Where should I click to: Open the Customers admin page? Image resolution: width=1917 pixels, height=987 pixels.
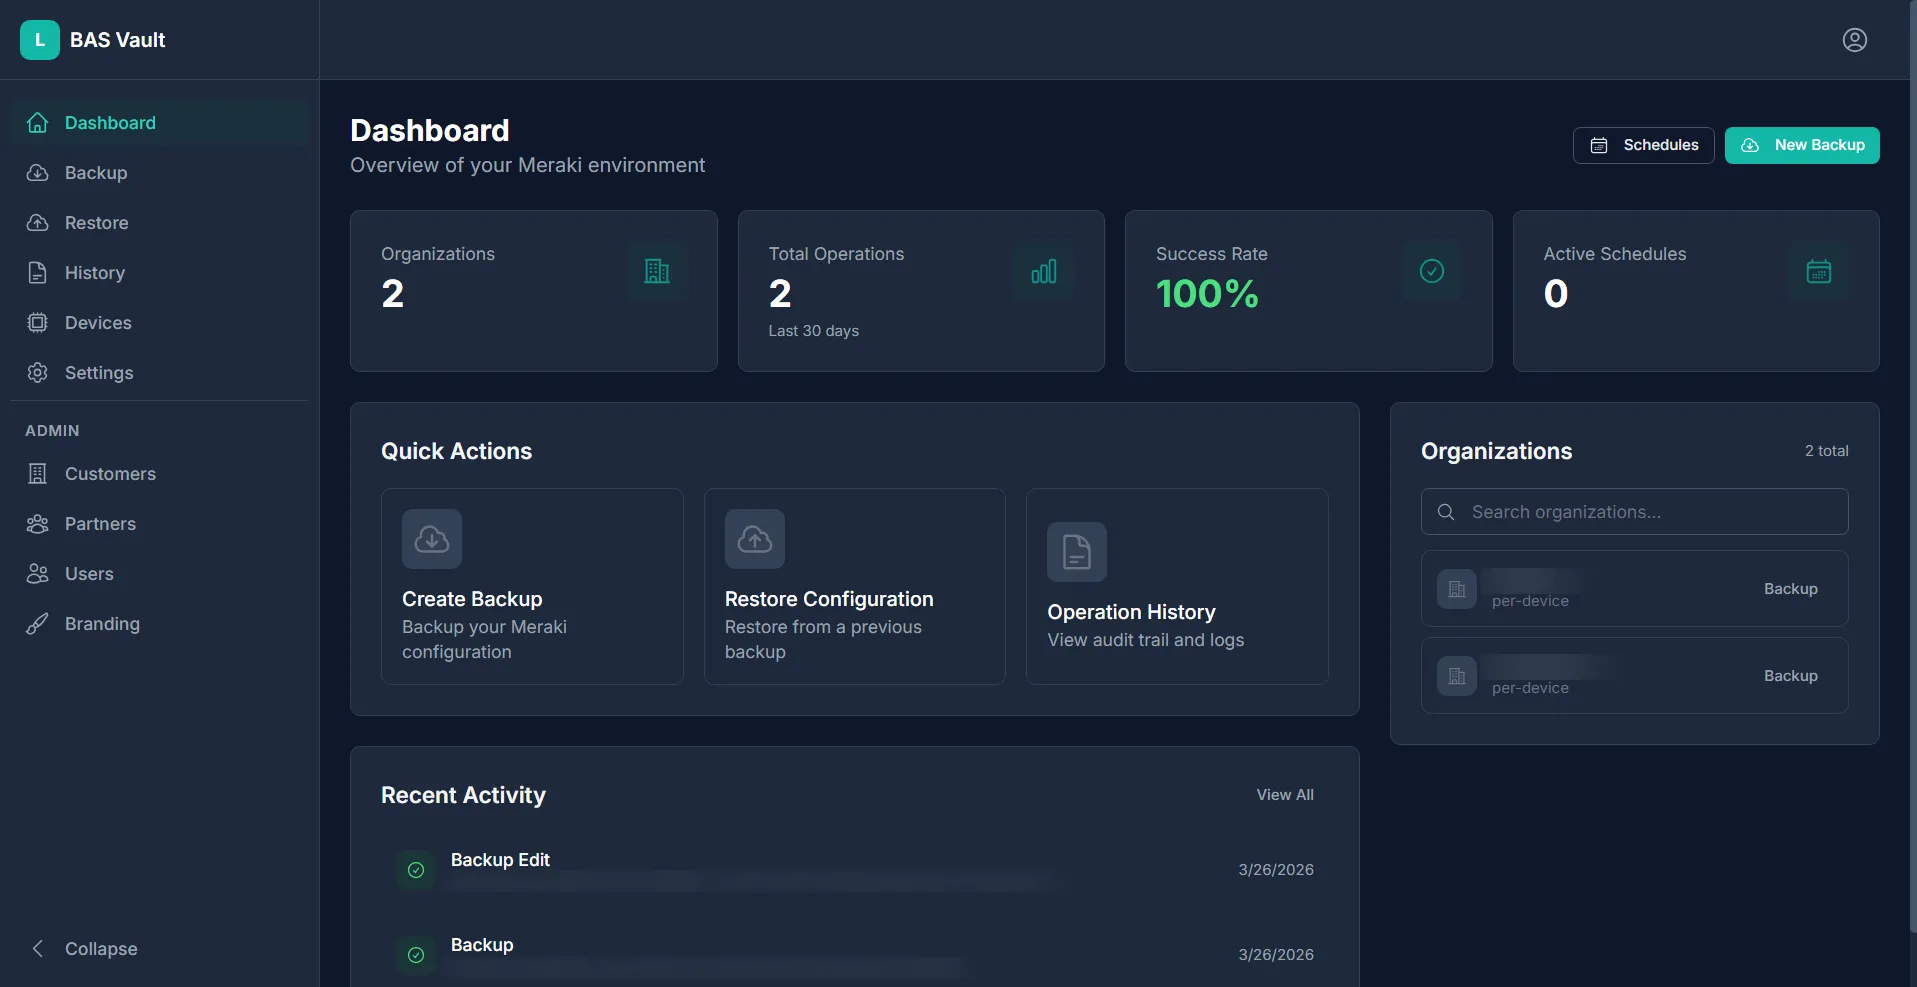pos(160,474)
